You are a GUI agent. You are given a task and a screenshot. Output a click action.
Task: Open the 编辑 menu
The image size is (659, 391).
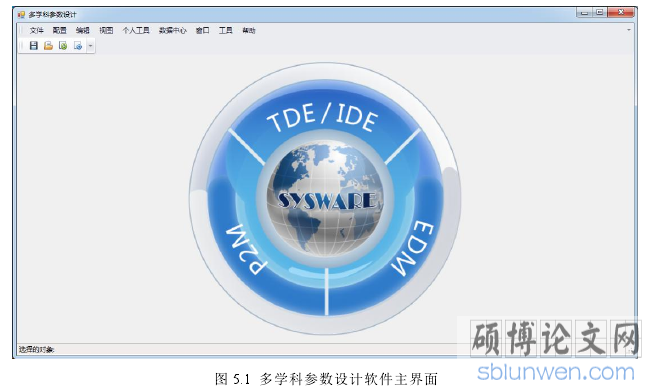tap(83, 30)
